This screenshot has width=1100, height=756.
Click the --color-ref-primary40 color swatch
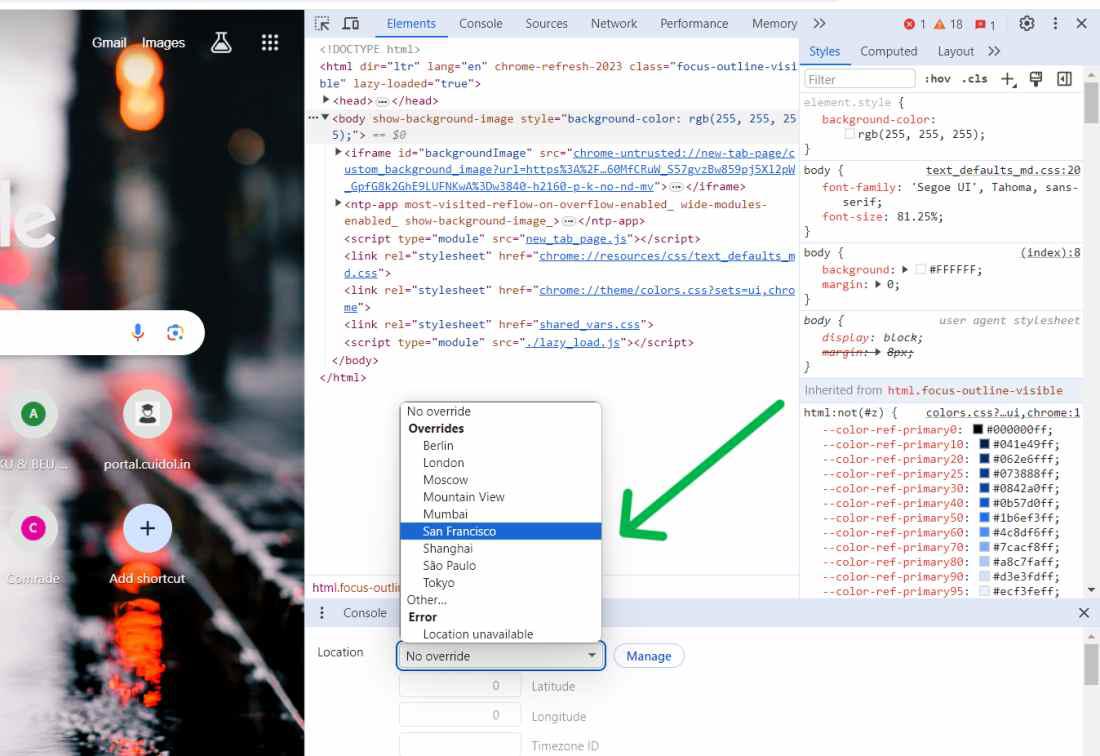coord(984,504)
